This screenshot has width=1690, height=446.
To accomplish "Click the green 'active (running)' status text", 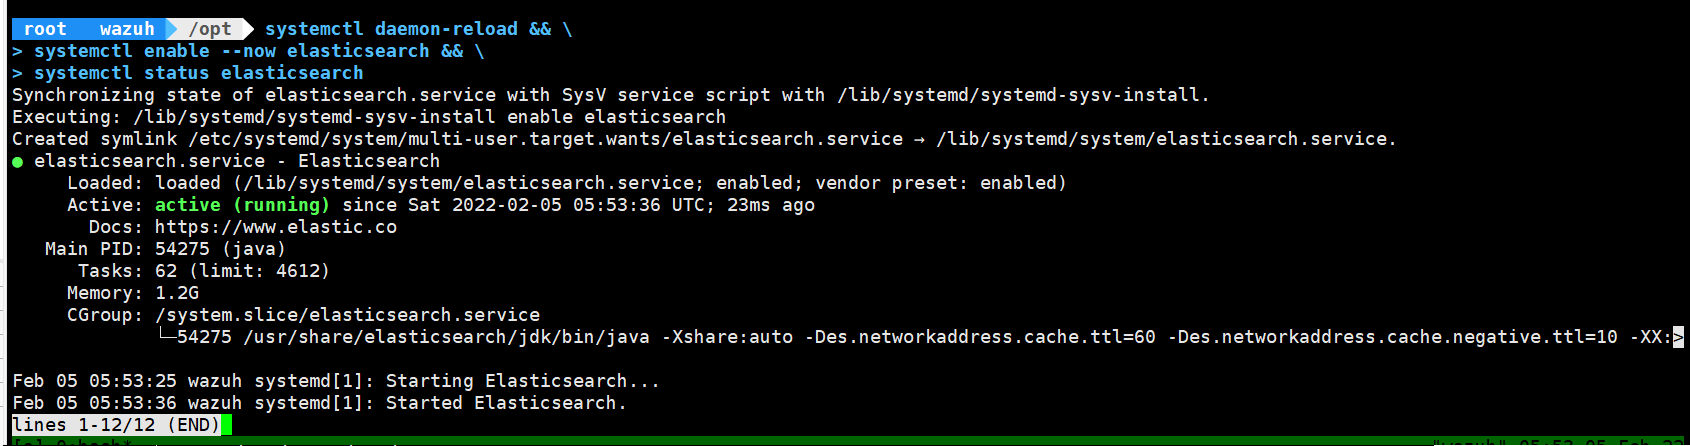I will tap(242, 205).
